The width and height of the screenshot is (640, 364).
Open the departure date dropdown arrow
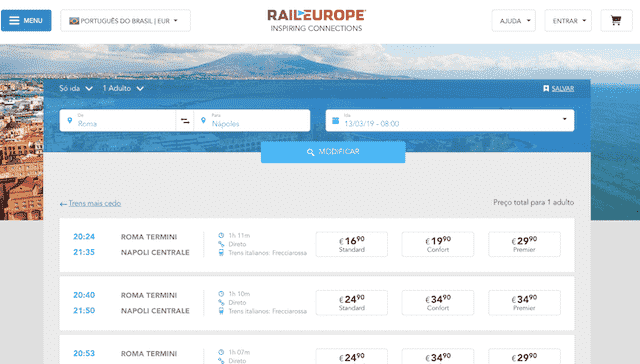click(564, 119)
